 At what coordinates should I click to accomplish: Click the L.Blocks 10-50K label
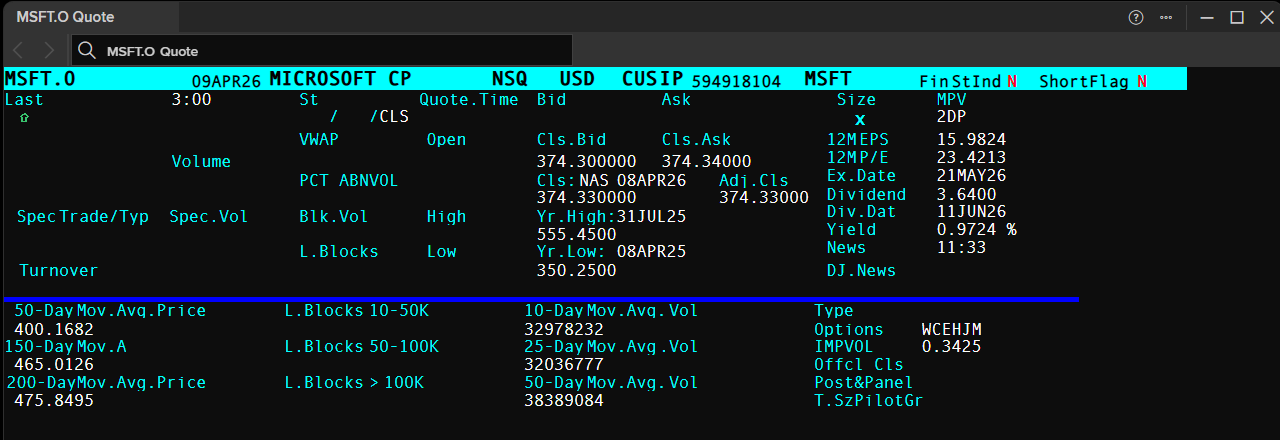pos(356,311)
